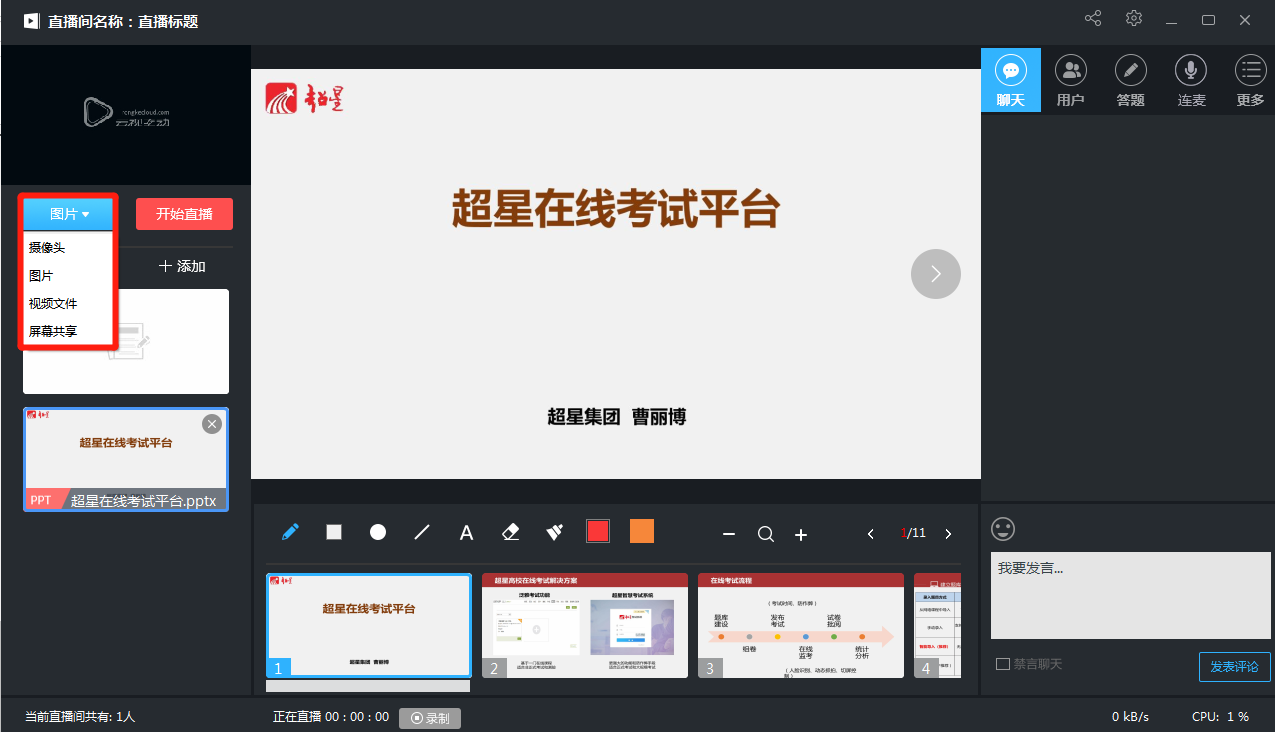
Task: Click the 开始直播 start broadcast button
Action: pyautogui.click(x=184, y=214)
